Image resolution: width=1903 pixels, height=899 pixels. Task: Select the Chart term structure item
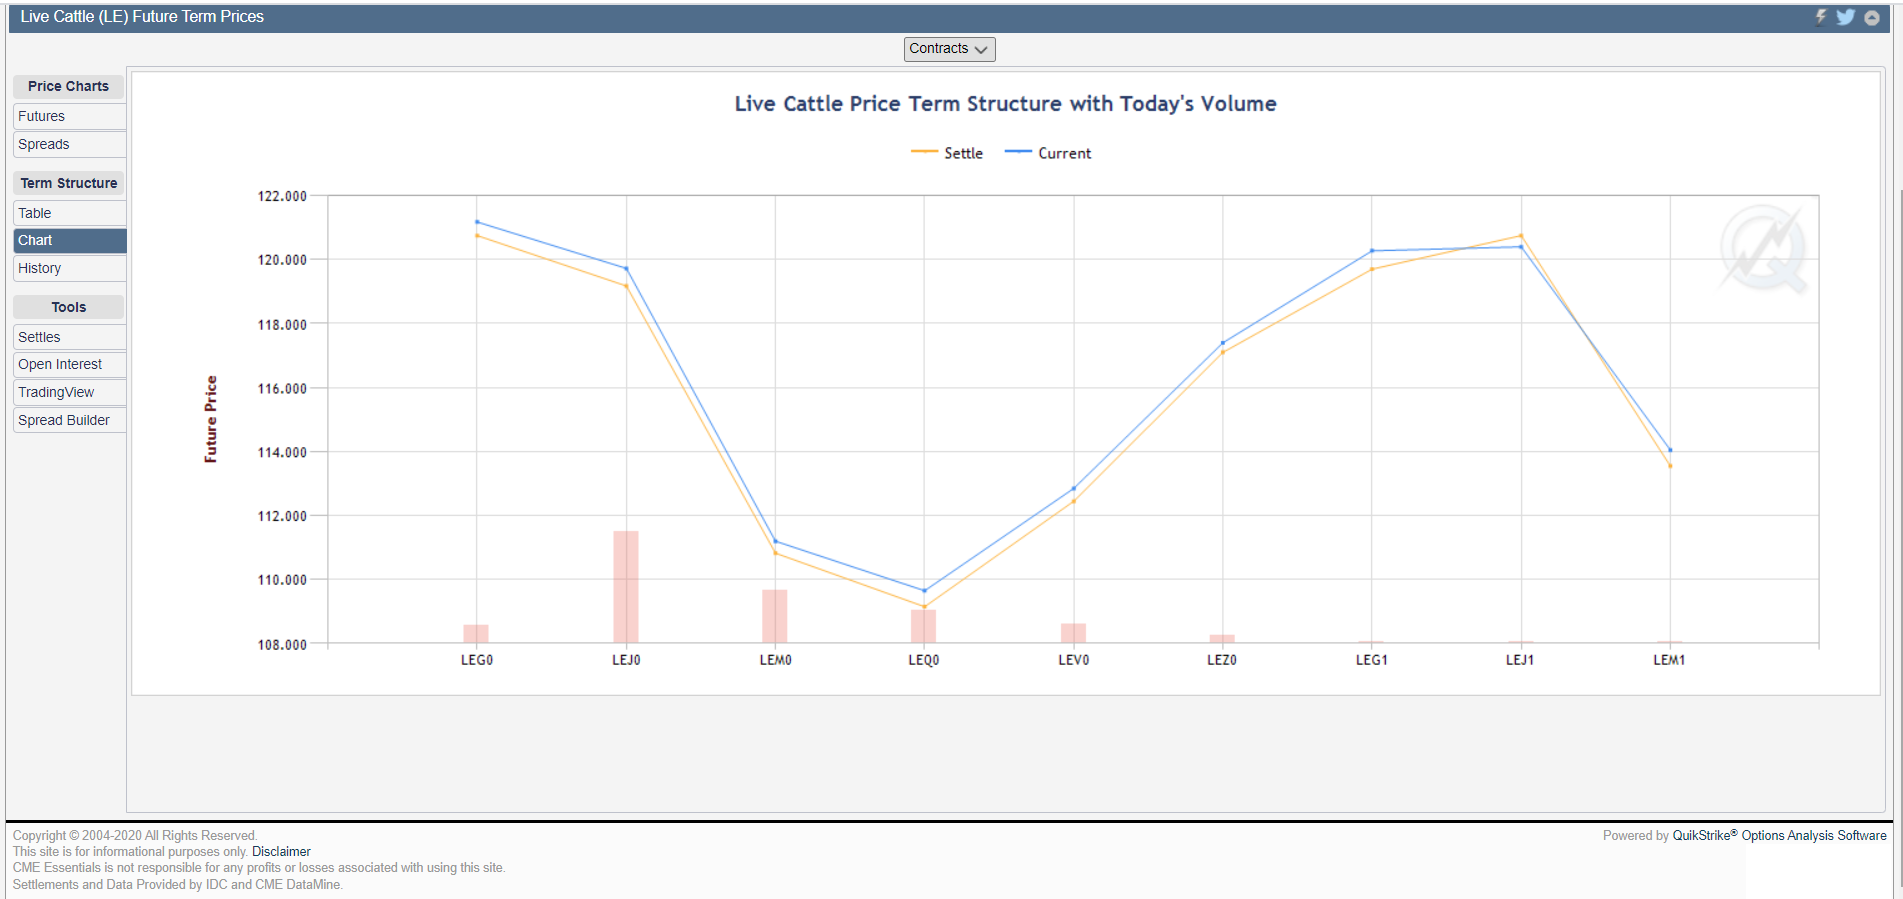click(x=69, y=240)
